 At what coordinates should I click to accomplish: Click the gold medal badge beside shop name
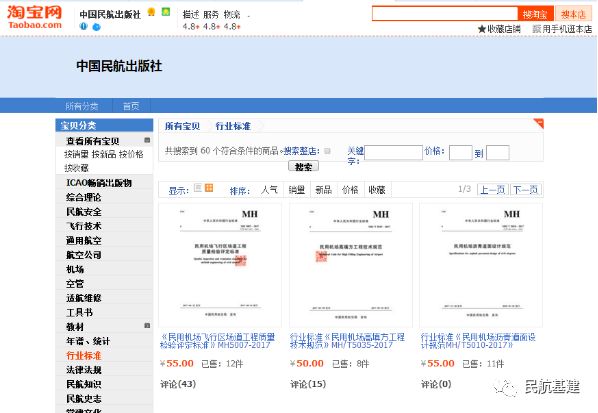[151, 12]
